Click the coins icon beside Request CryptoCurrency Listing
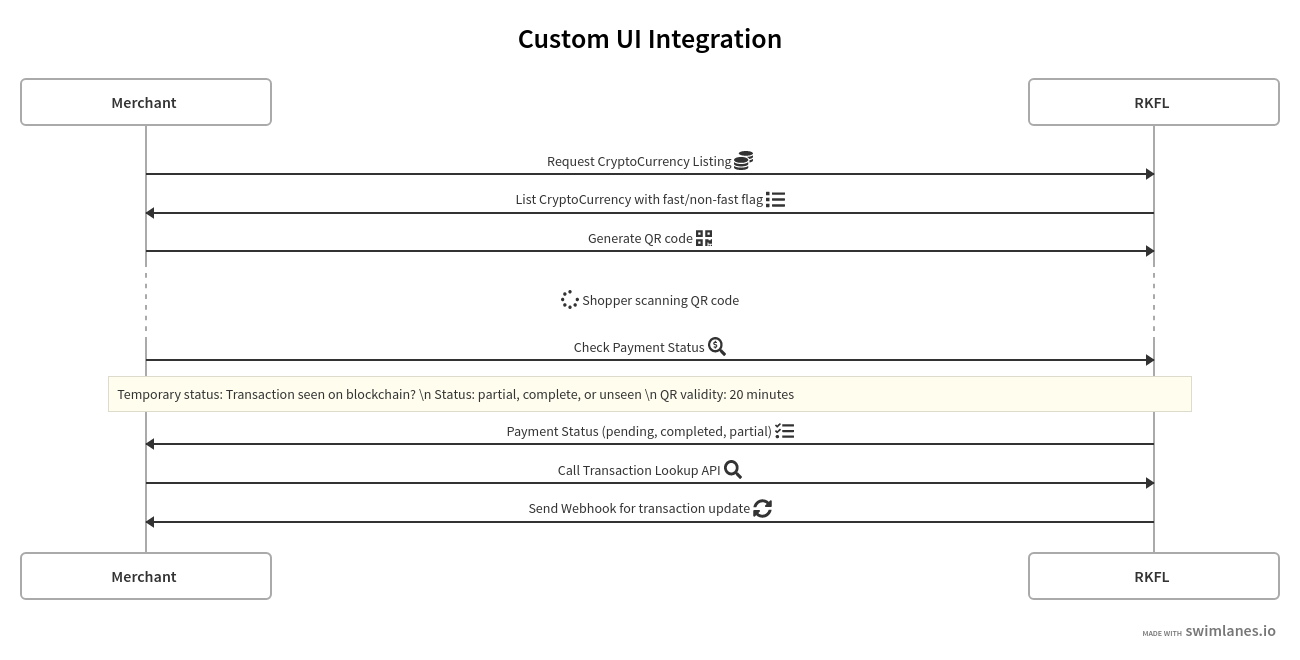 pyautogui.click(x=743, y=160)
